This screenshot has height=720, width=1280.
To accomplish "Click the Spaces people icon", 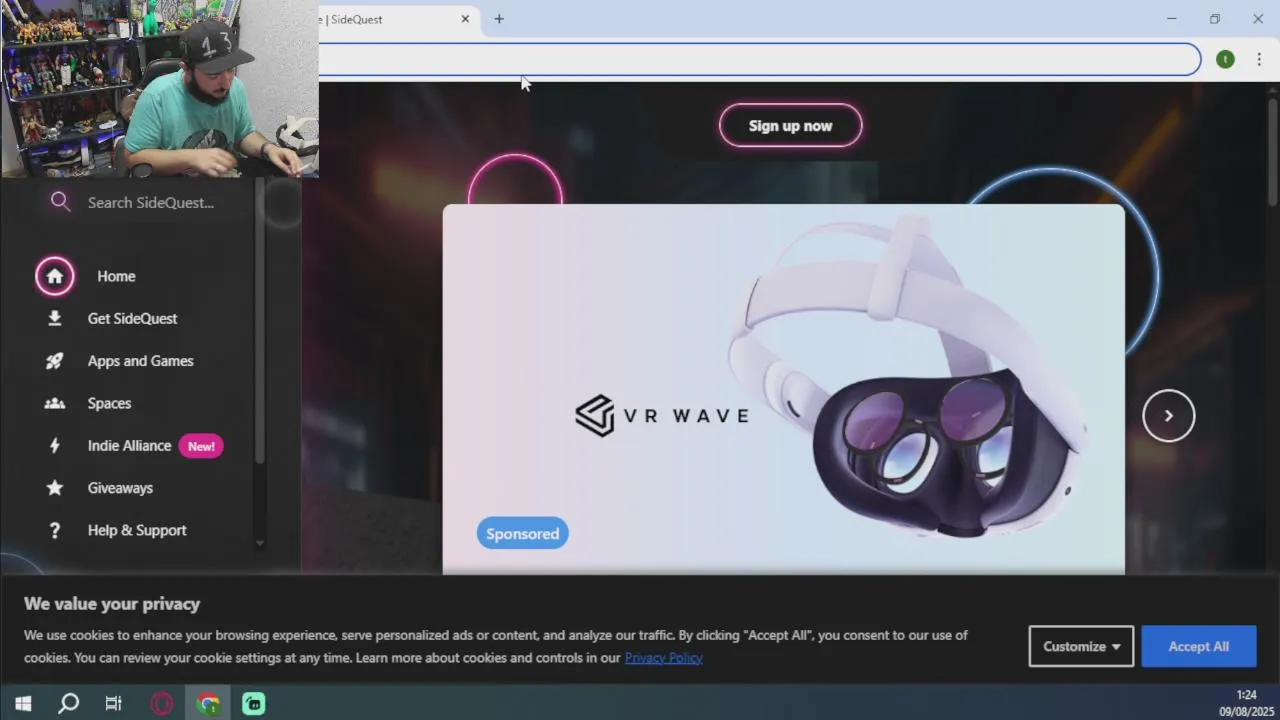I will pyautogui.click(x=55, y=403).
